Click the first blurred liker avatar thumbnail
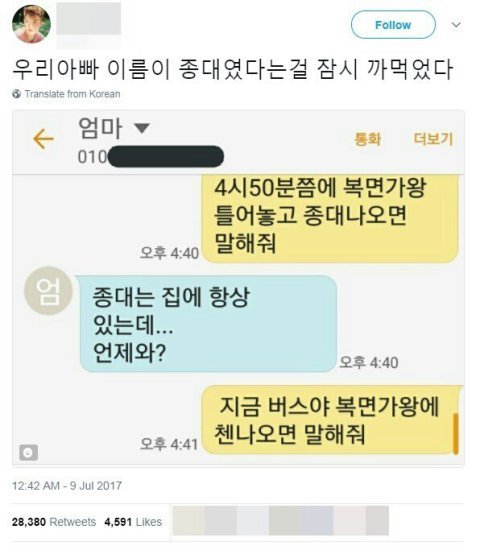480x550 pixels. click(188, 521)
